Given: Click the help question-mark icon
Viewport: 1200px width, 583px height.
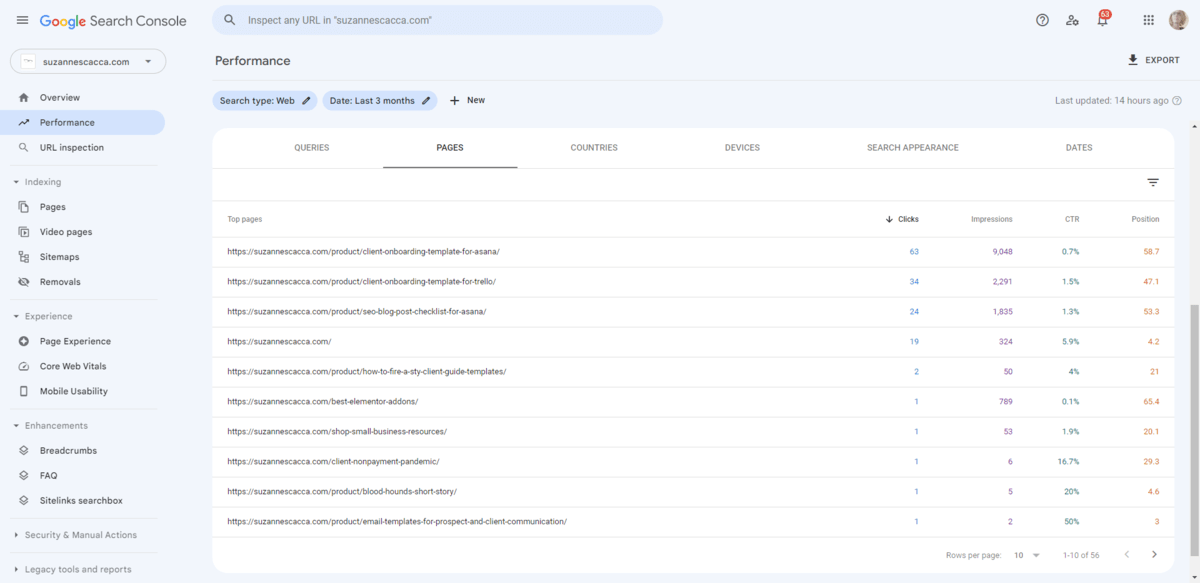Looking at the screenshot, I should [1042, 20].
